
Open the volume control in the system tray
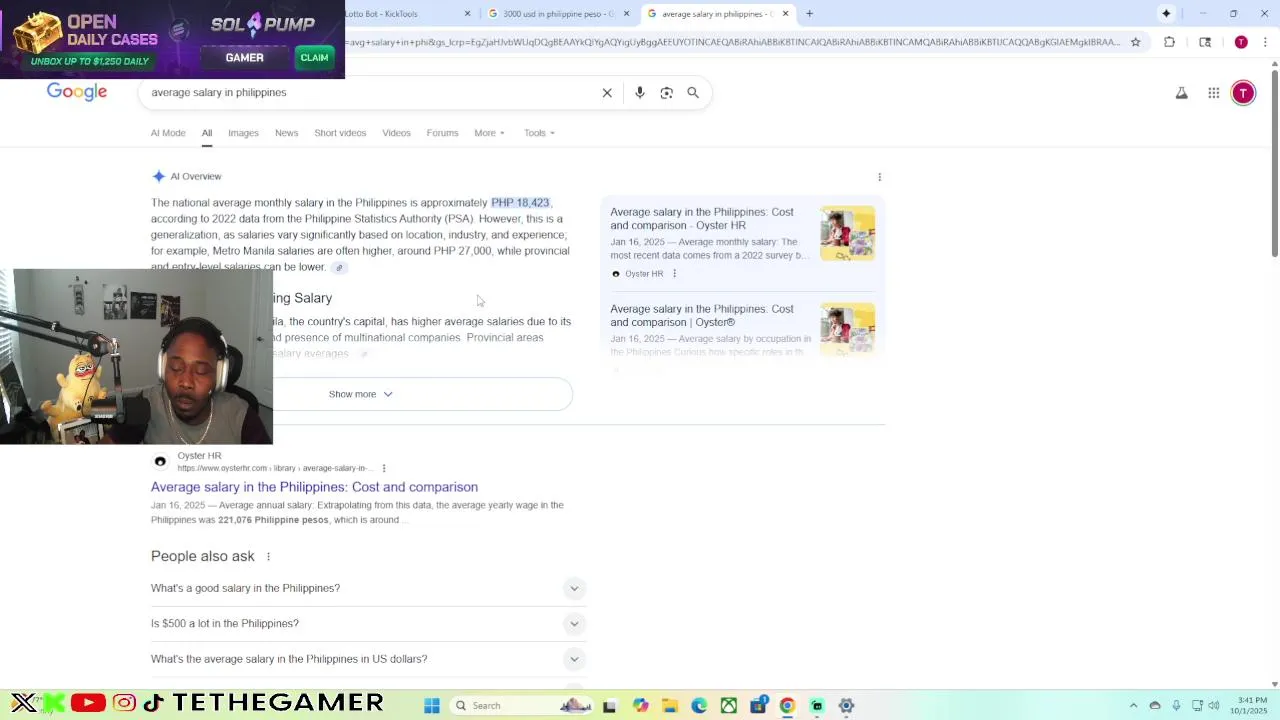point(1214,706)
